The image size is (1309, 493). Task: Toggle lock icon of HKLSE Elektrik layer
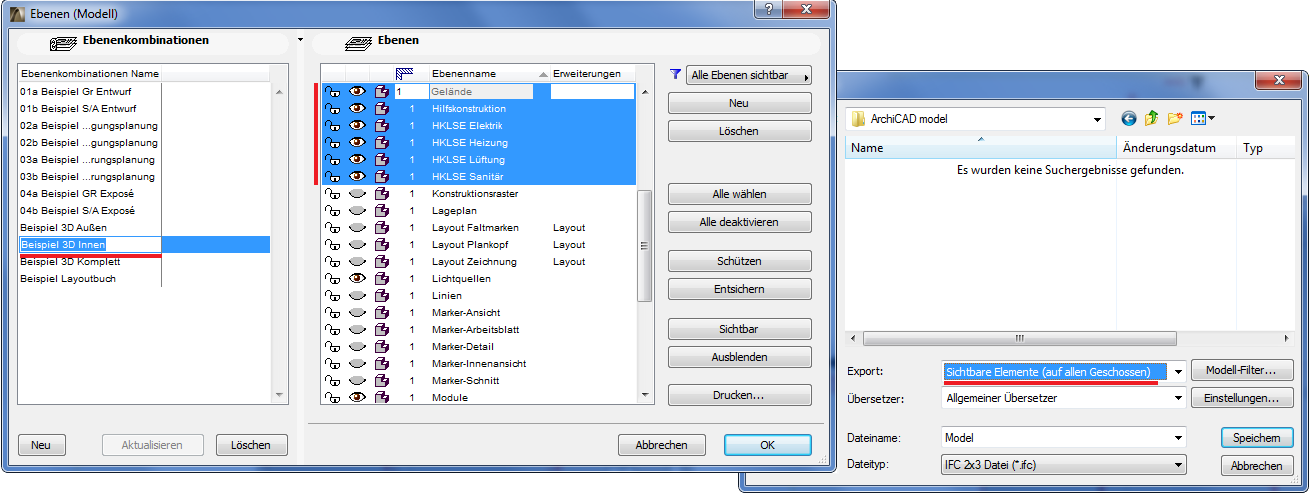click(x=332, y=125)
